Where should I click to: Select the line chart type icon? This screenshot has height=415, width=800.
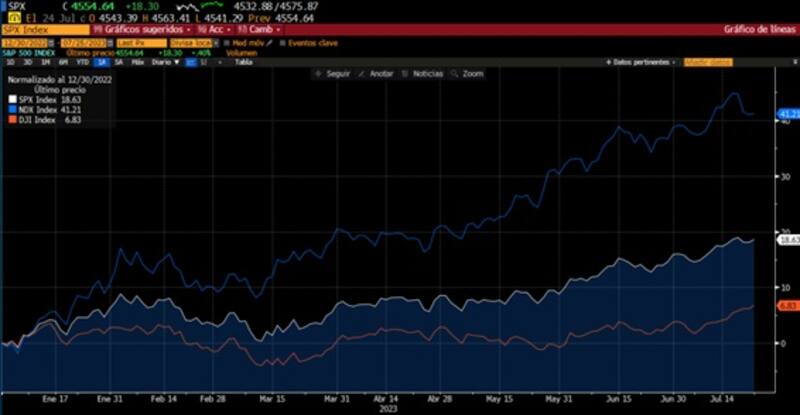(189, 62)
